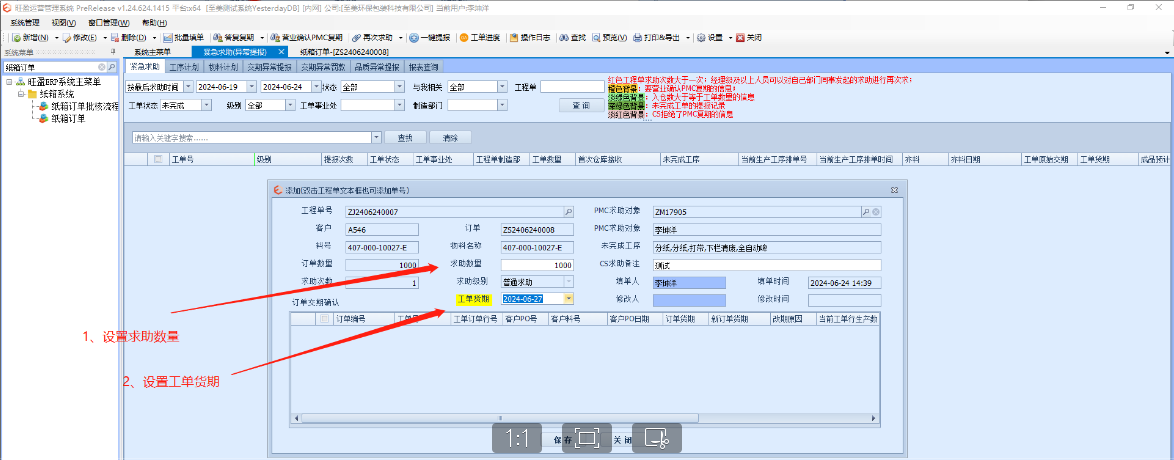Click the 预览(V) toolbar button

pyautogui.click(x=609, y=37)
